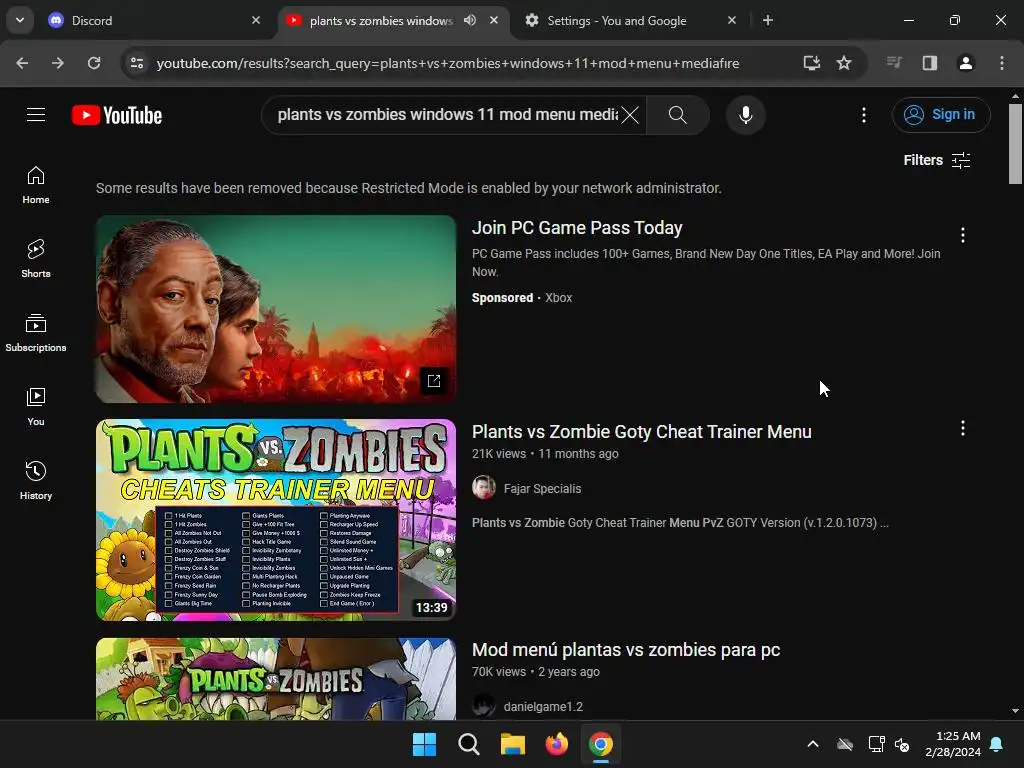Screen dimensions: 1024x768
Task: Mute the YouTube tab audio icon
Action: pos(470,20)
